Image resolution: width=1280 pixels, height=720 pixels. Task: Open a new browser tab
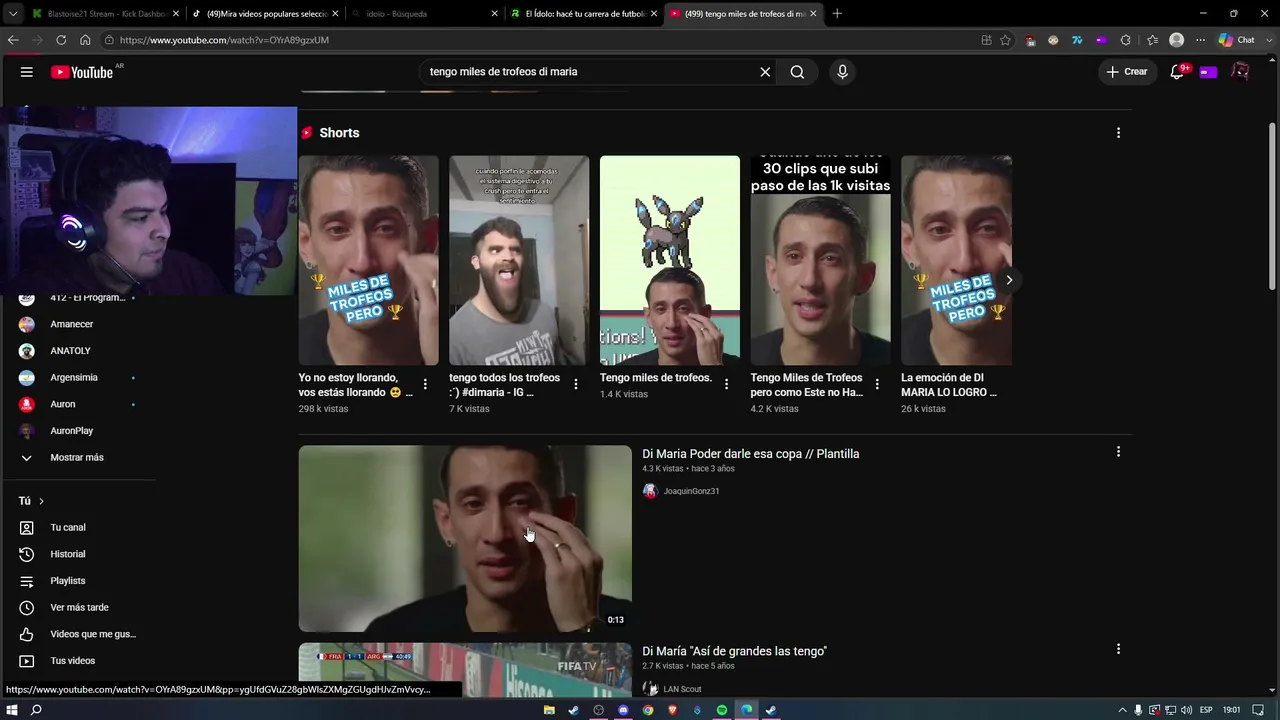pos(837,14)
